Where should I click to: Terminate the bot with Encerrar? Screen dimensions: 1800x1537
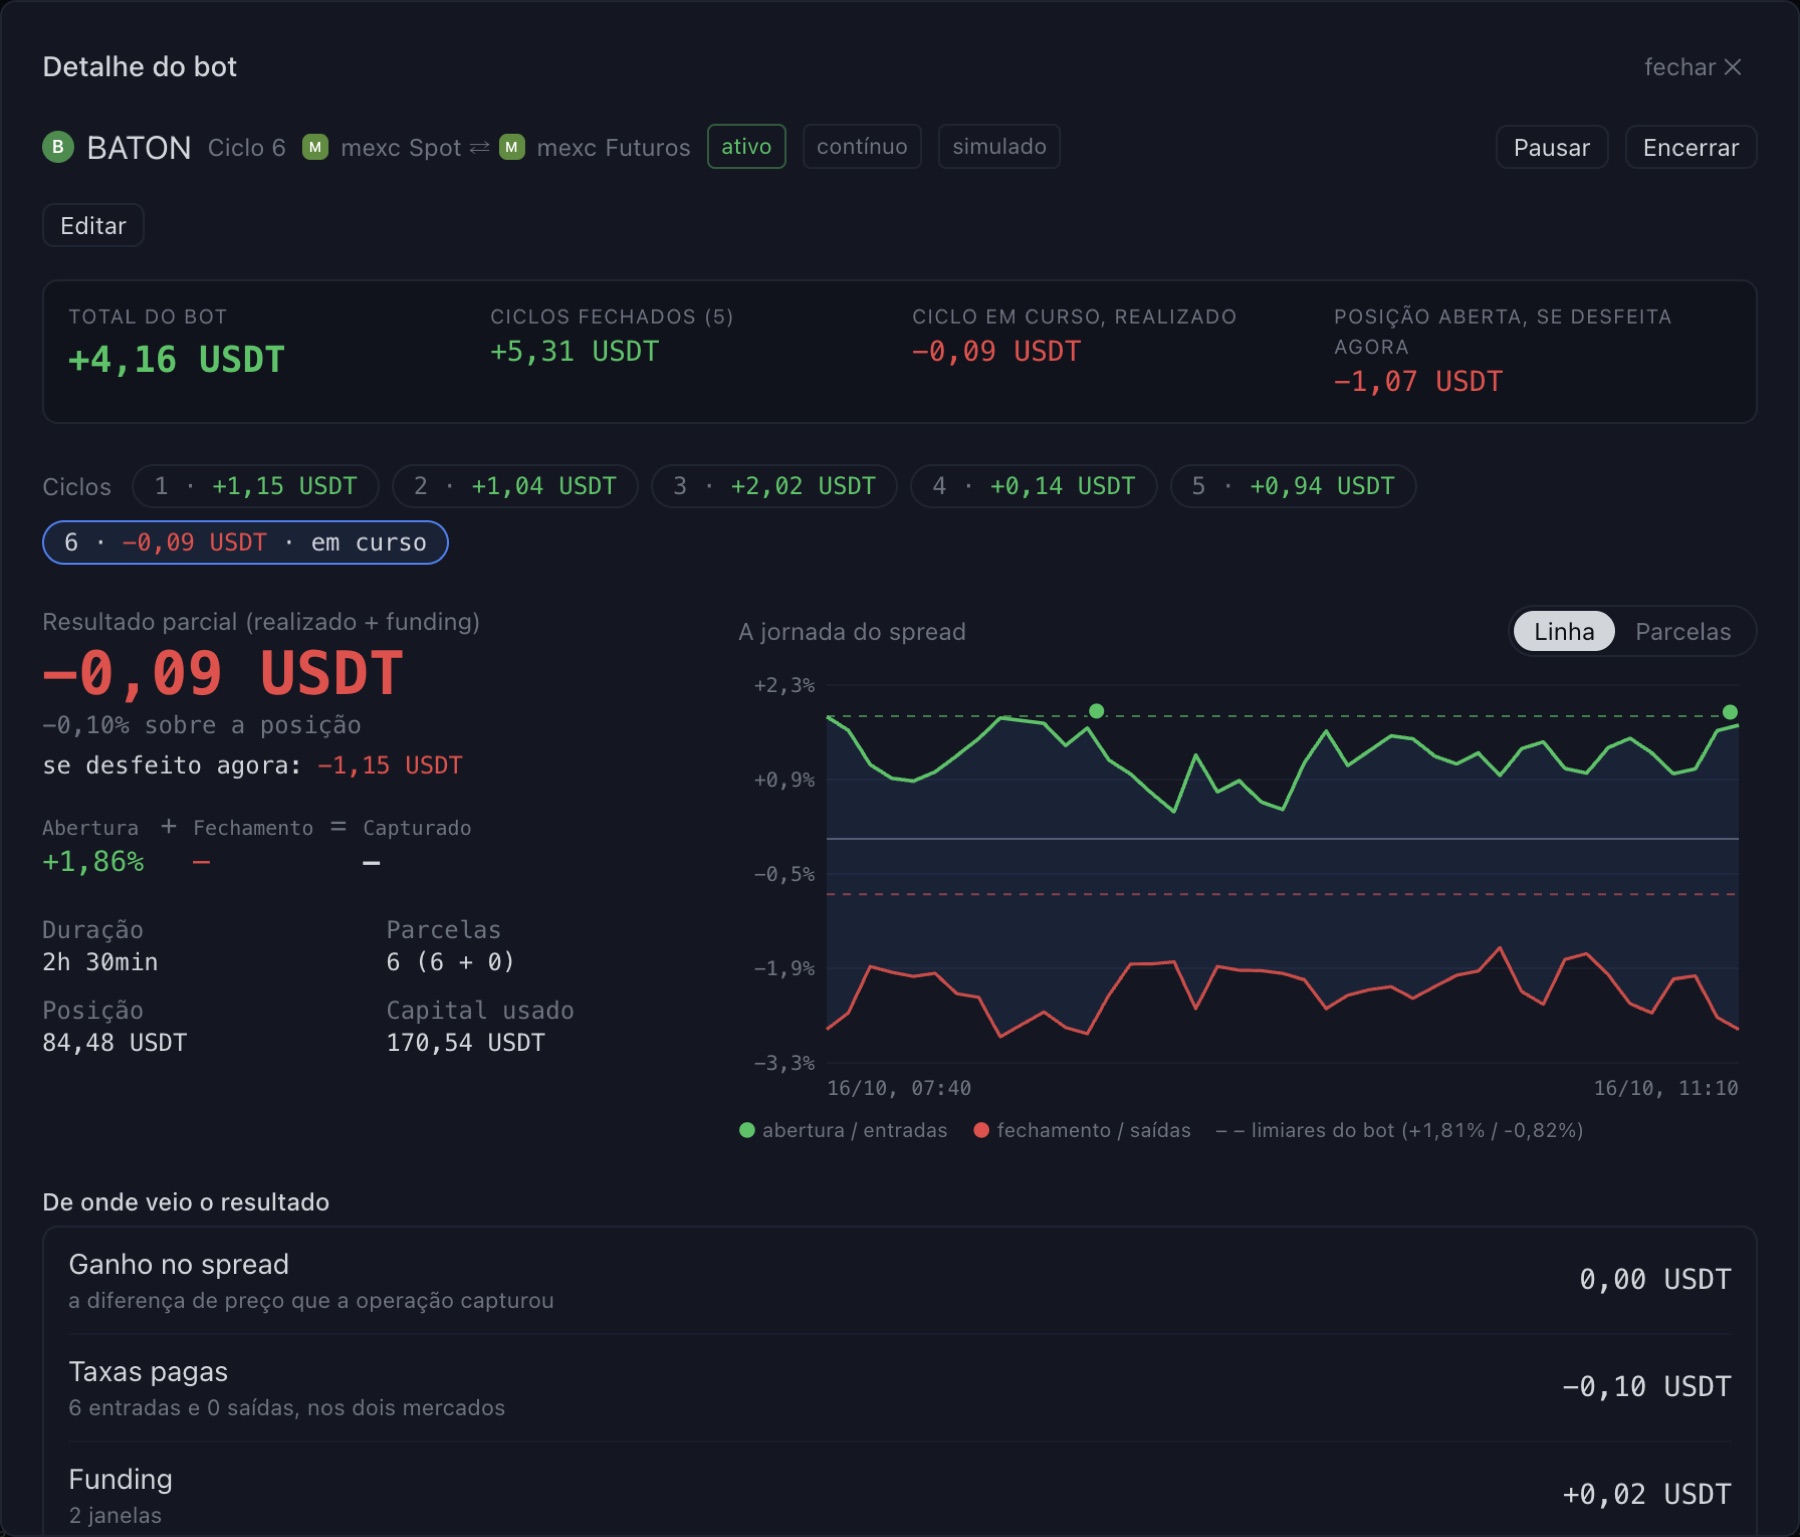pyautogui.click(x=1690, y=147)
